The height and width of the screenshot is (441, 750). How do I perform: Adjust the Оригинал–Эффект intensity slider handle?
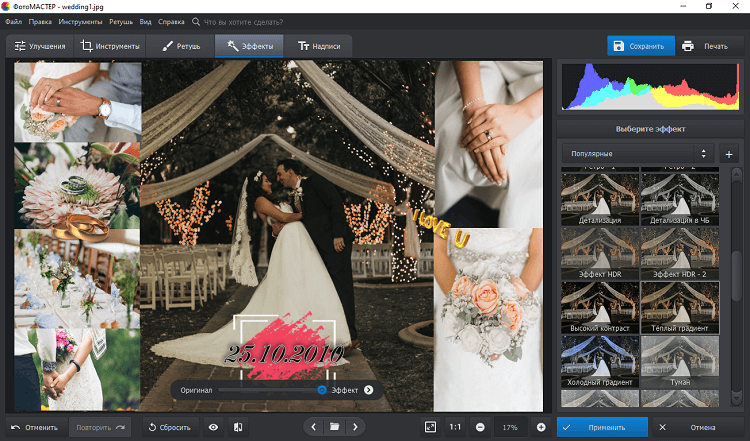322,390
